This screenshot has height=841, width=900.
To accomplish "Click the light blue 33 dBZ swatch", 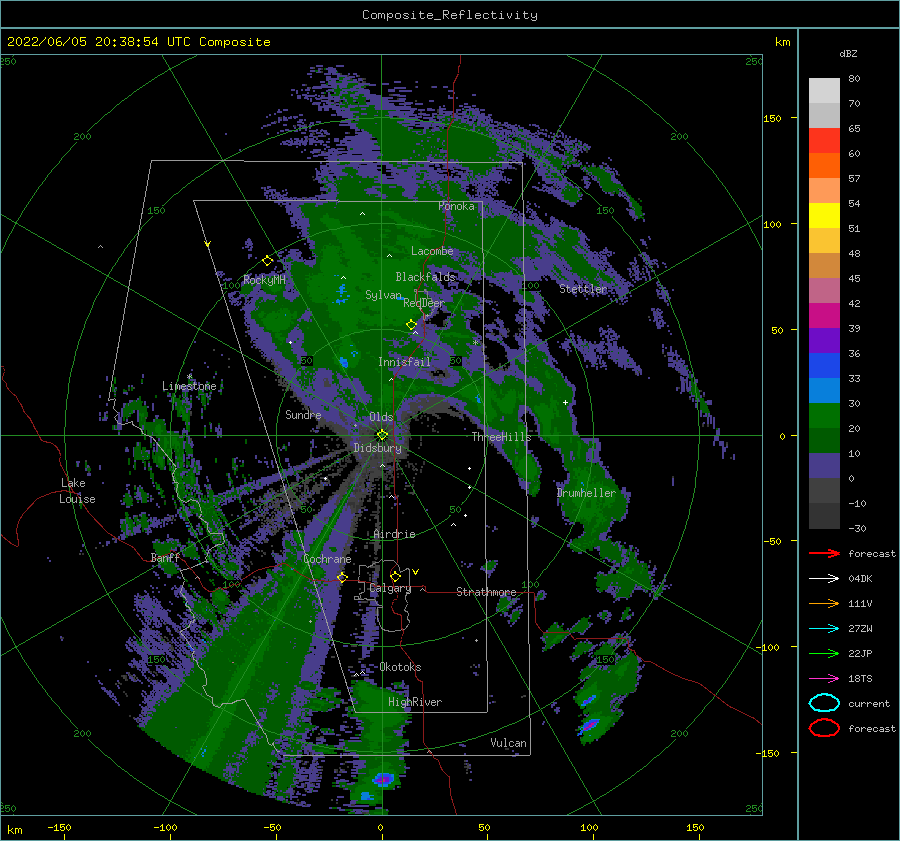I will pyautogui.click(x=824, y=391).
